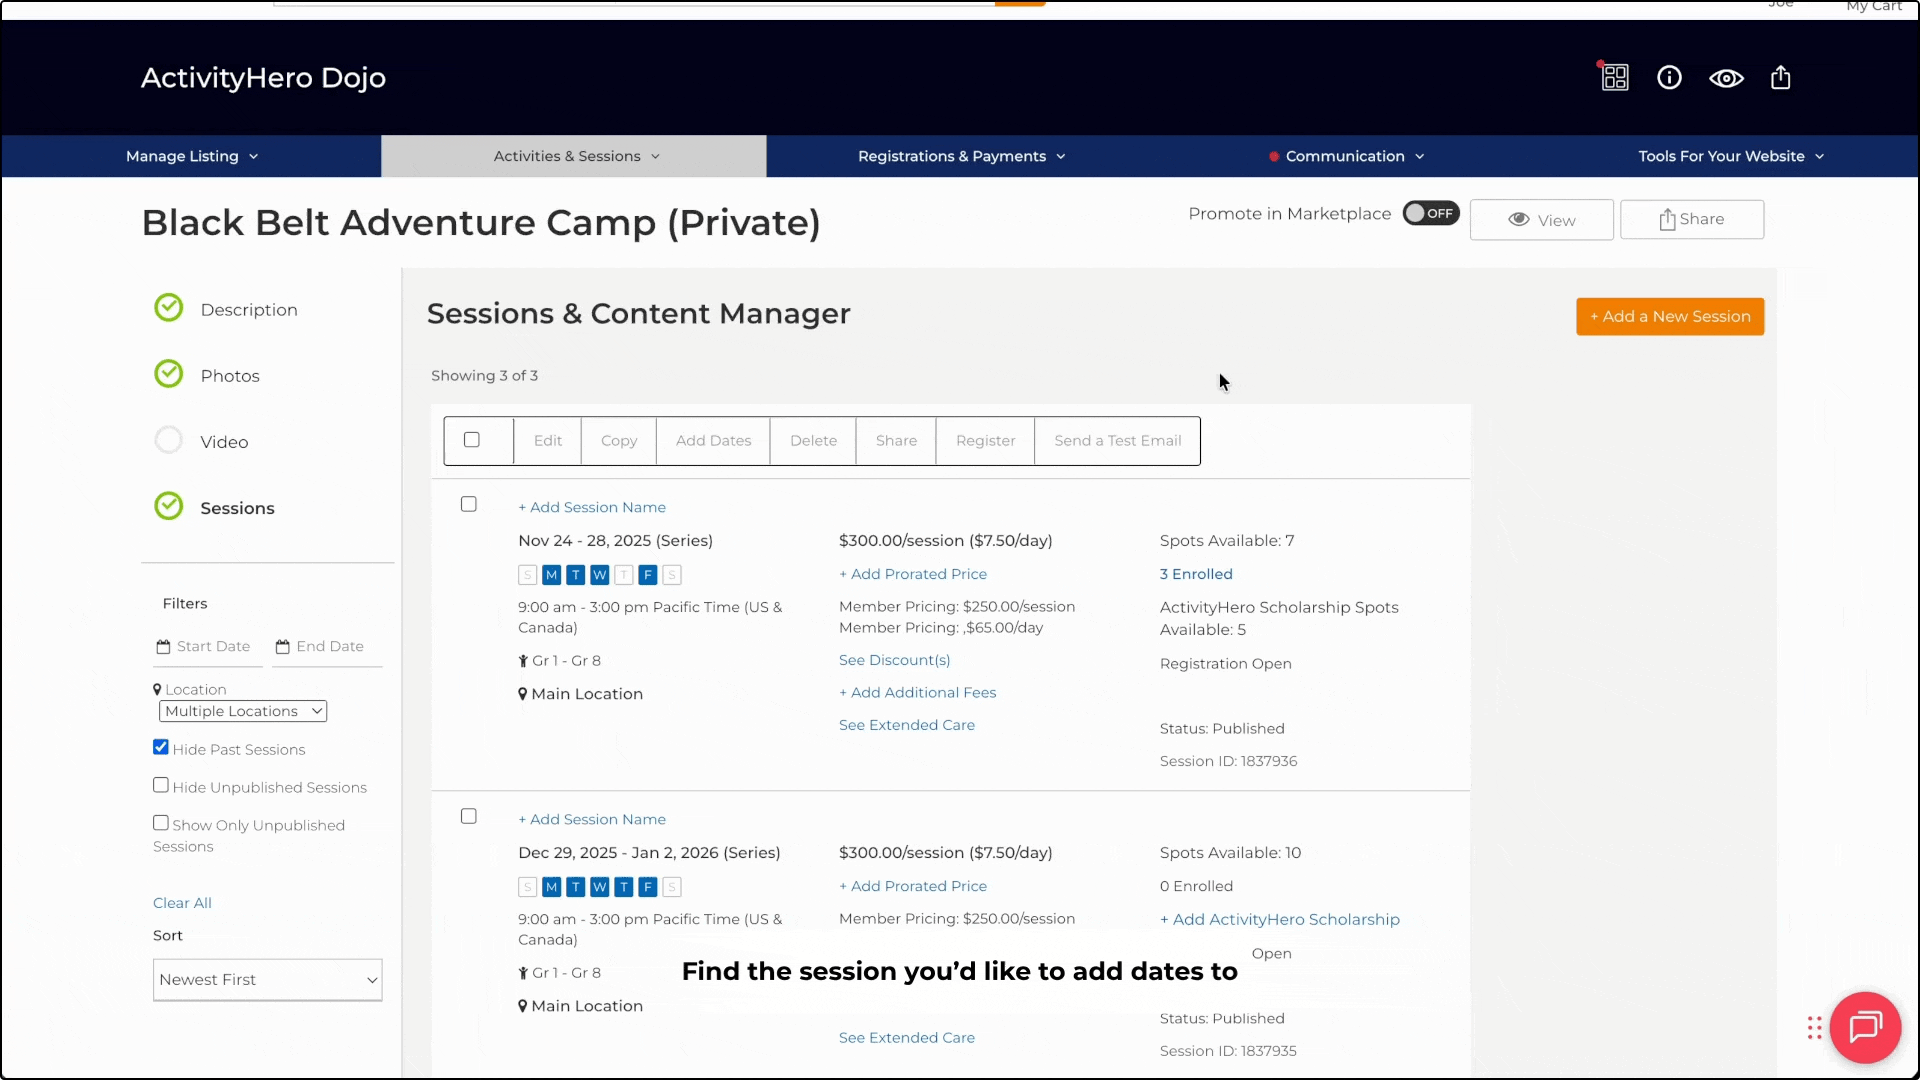Click the eye preview icon in header
Viewport: 1920px width, 1080px height.
coord(1726,78)
